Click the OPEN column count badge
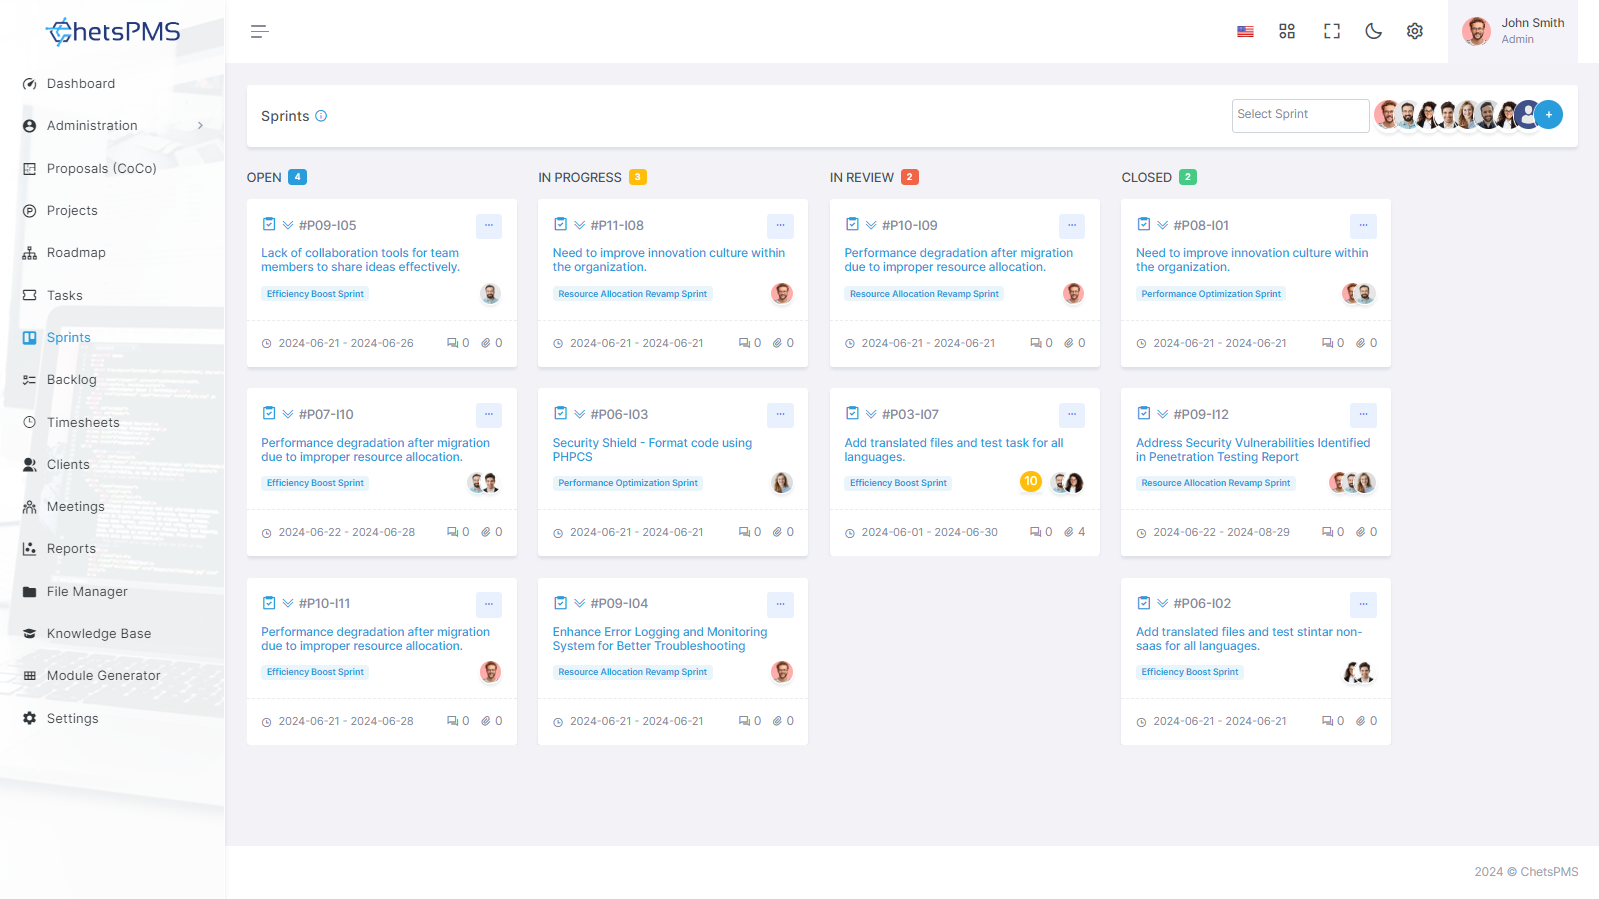Image resolution: width=1599 pixels, height=899 pixels. coord(297,177)
